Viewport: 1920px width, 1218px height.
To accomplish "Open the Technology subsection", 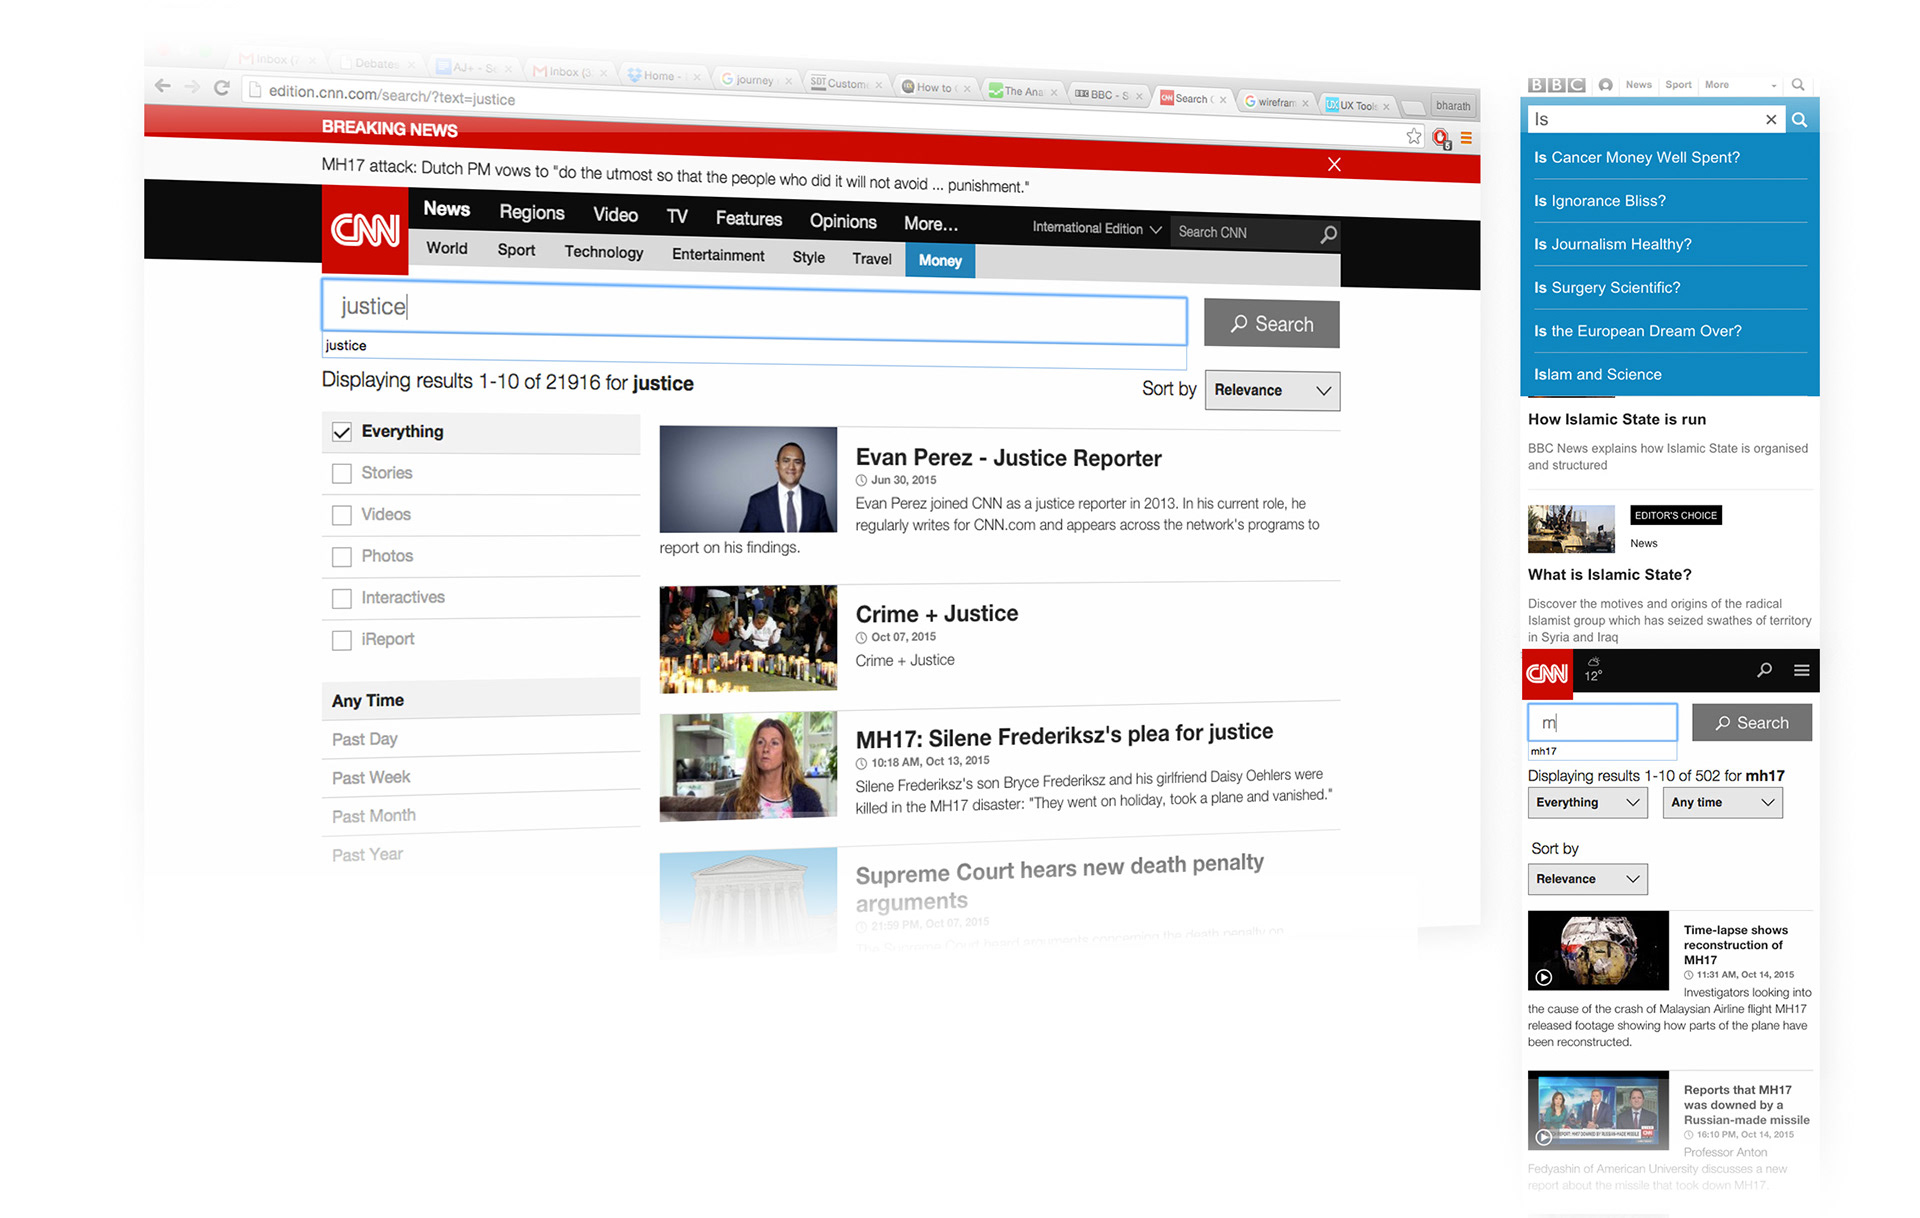I will click(604, 252).
